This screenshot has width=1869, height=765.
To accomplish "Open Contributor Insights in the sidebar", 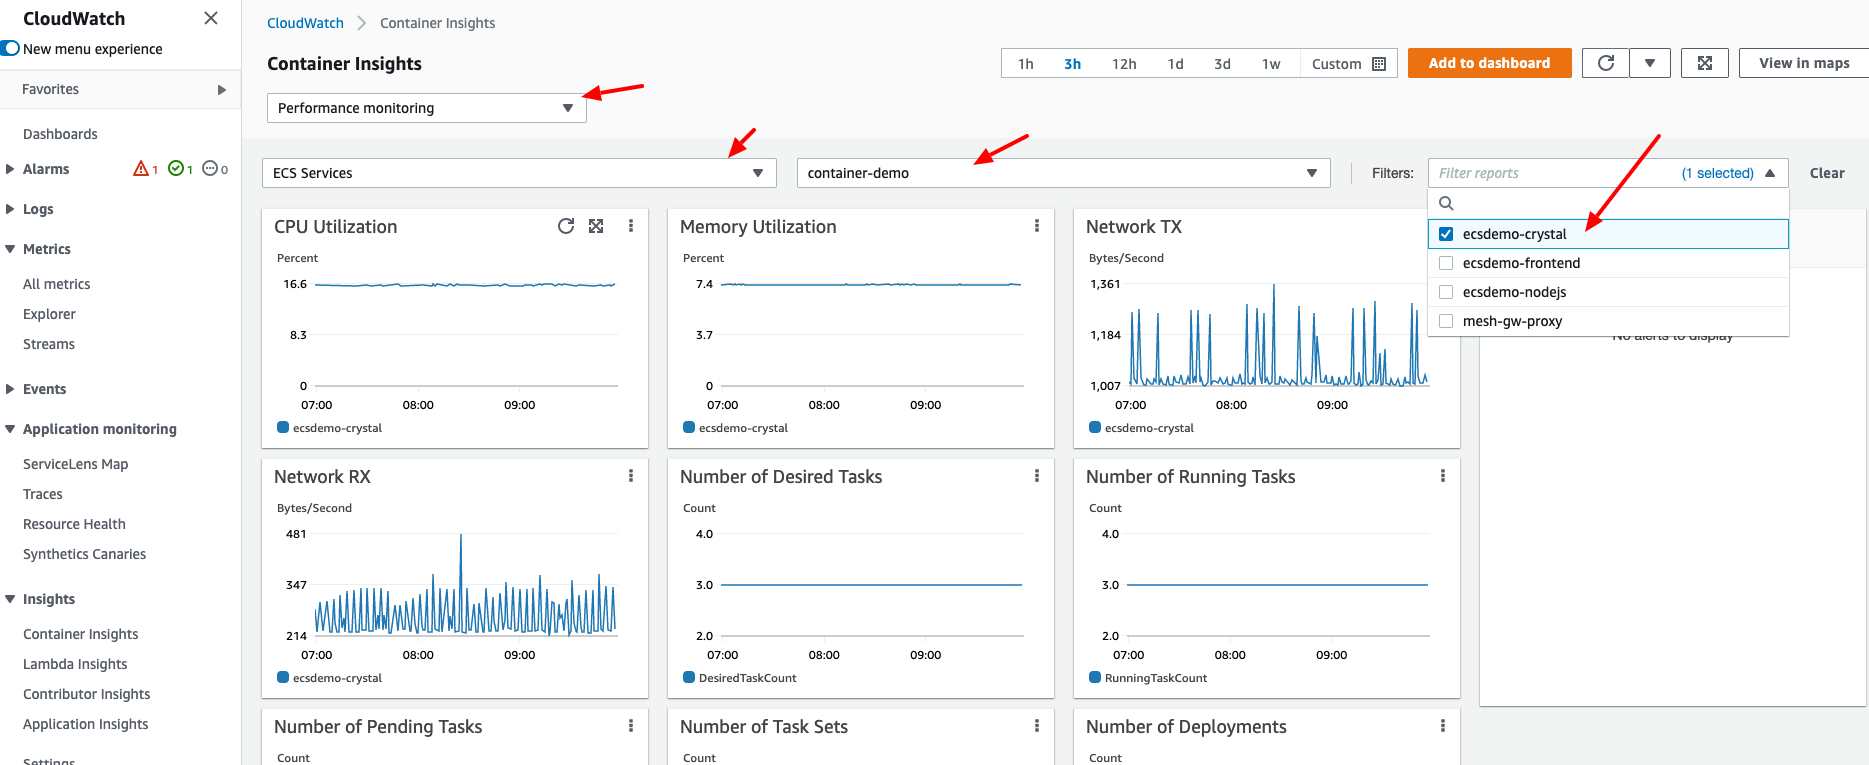I will tap(87, 694).
